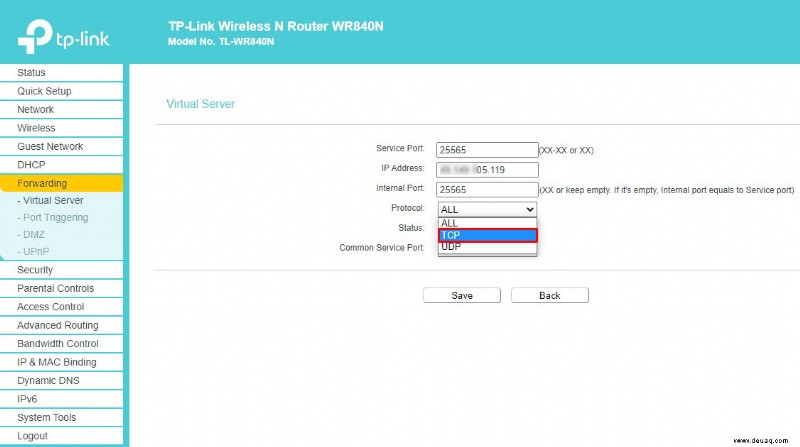Choose ALL in protocol list

(x=487, y=223)
